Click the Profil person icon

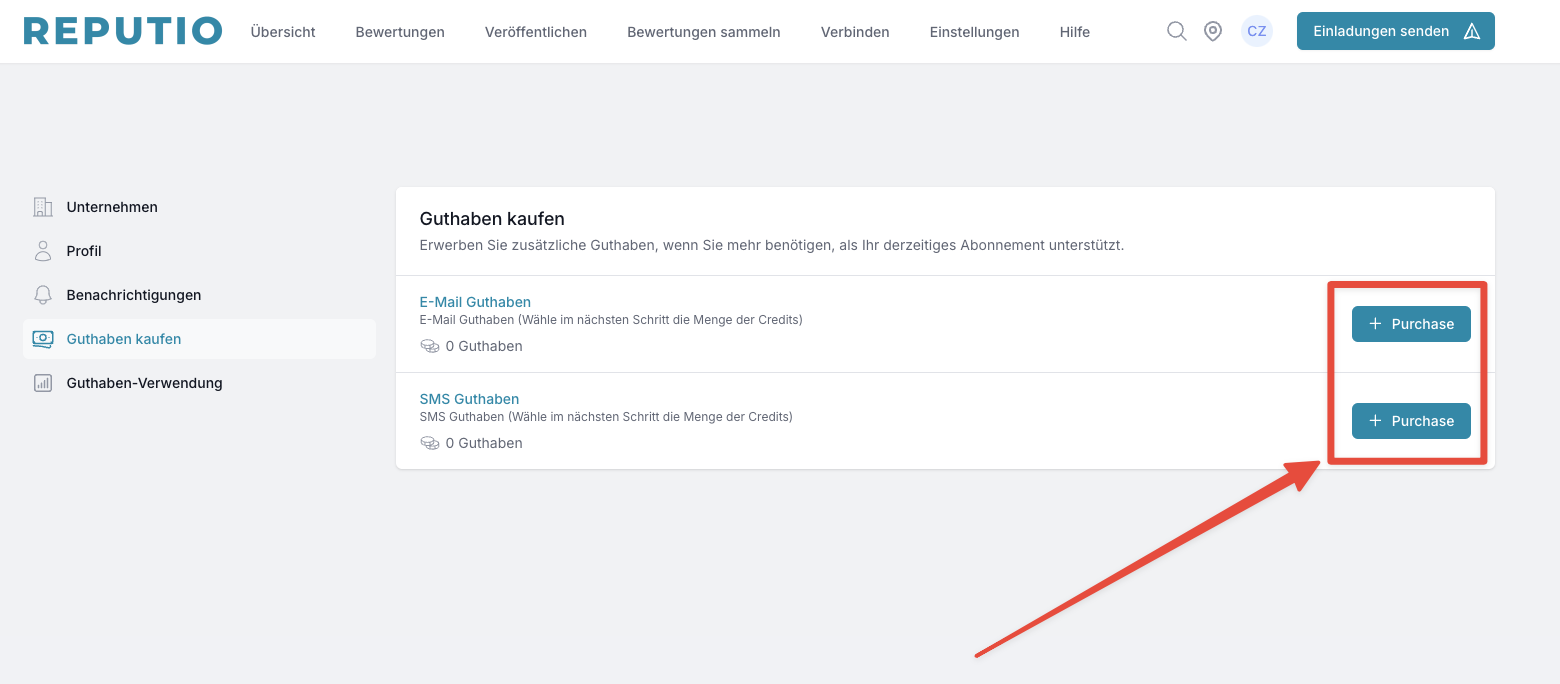(x=43, y=251)
